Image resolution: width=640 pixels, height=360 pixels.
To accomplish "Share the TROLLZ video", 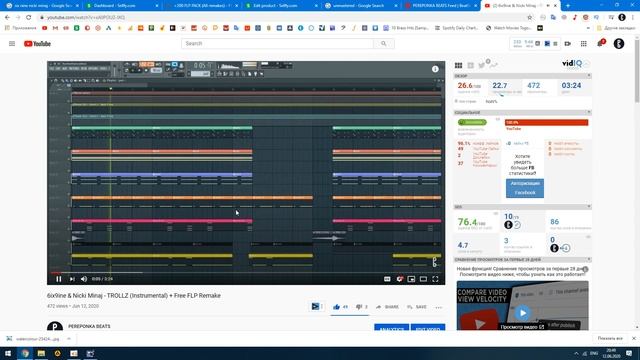I will point(387,307).
